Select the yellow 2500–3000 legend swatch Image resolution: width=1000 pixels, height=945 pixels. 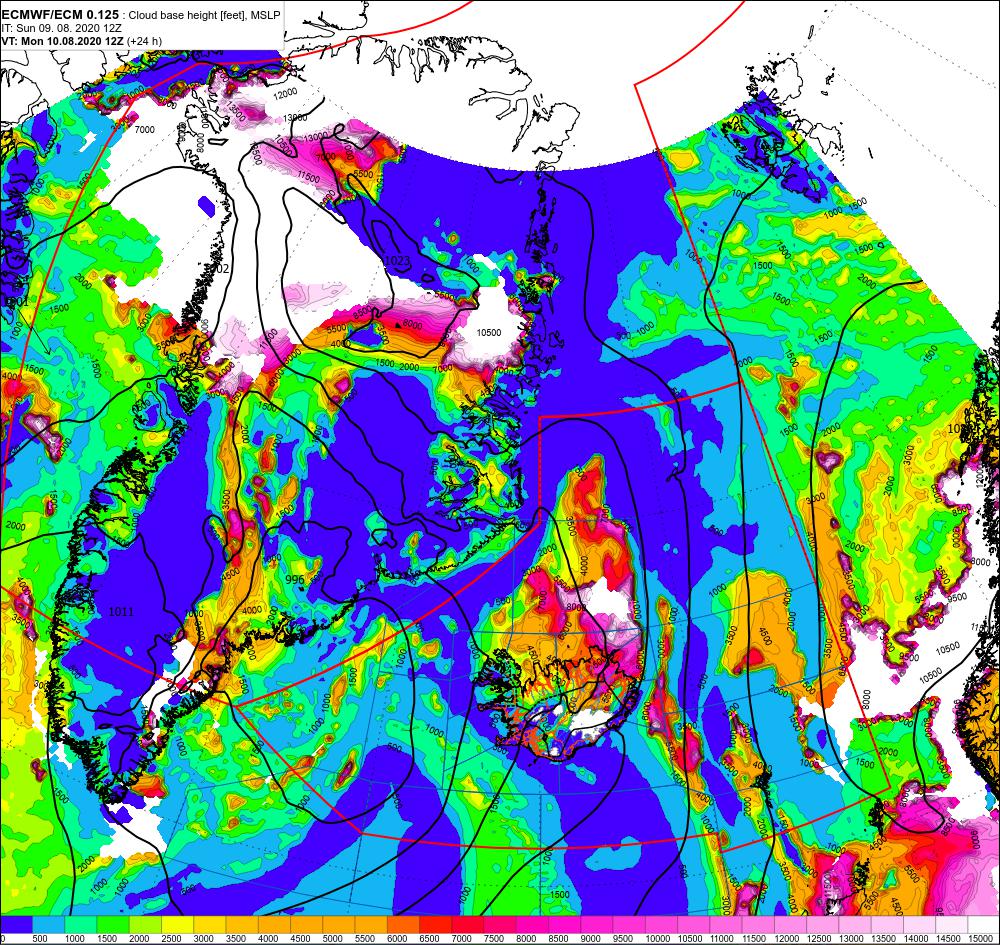click(177, 924)
